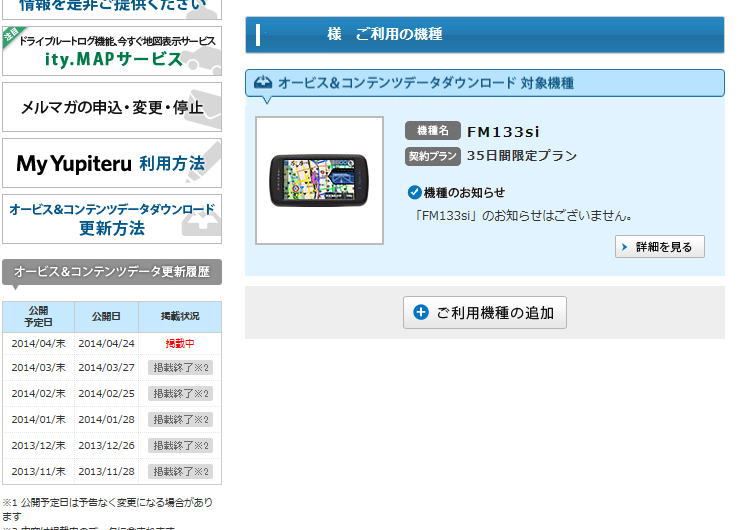This screenshot has height=530, width=740.
Task: Click the plus icon on ご利用機種の追加
Action: 420,312
